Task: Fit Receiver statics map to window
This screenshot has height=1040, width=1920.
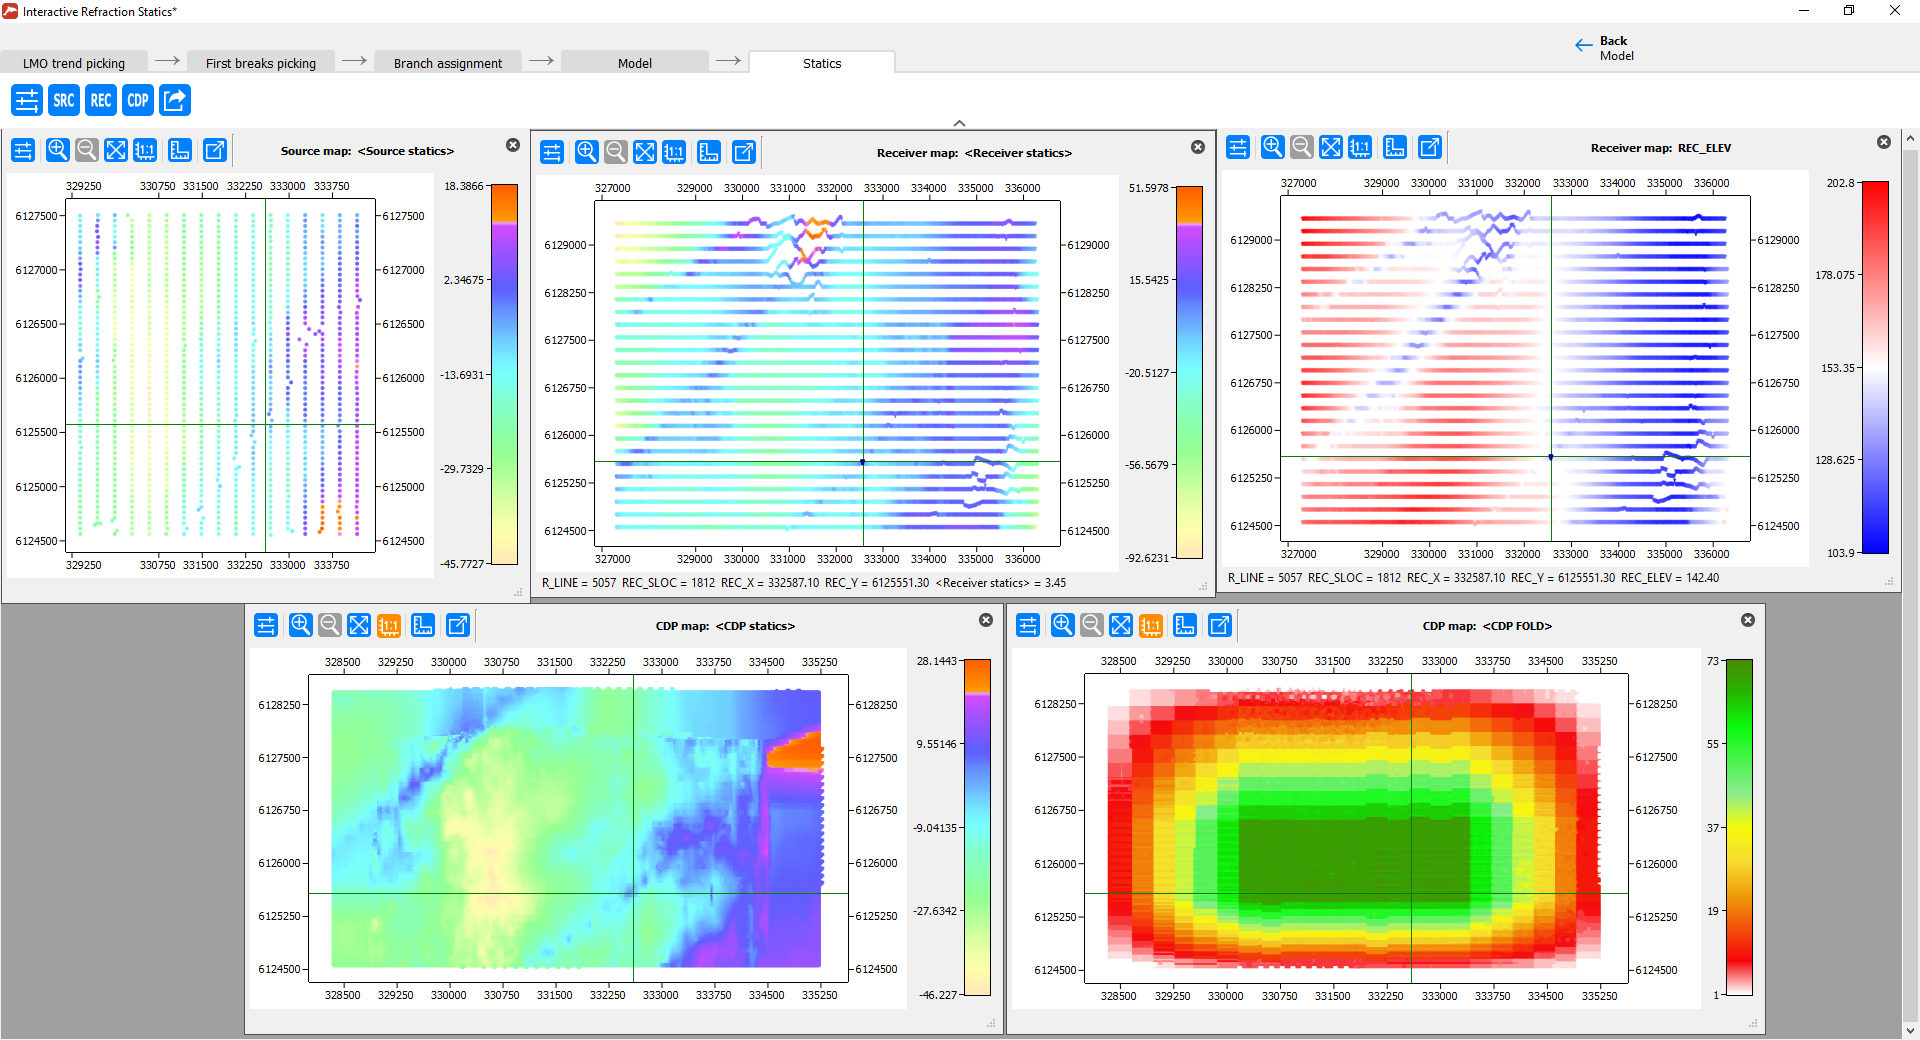Action: point(645,152)
